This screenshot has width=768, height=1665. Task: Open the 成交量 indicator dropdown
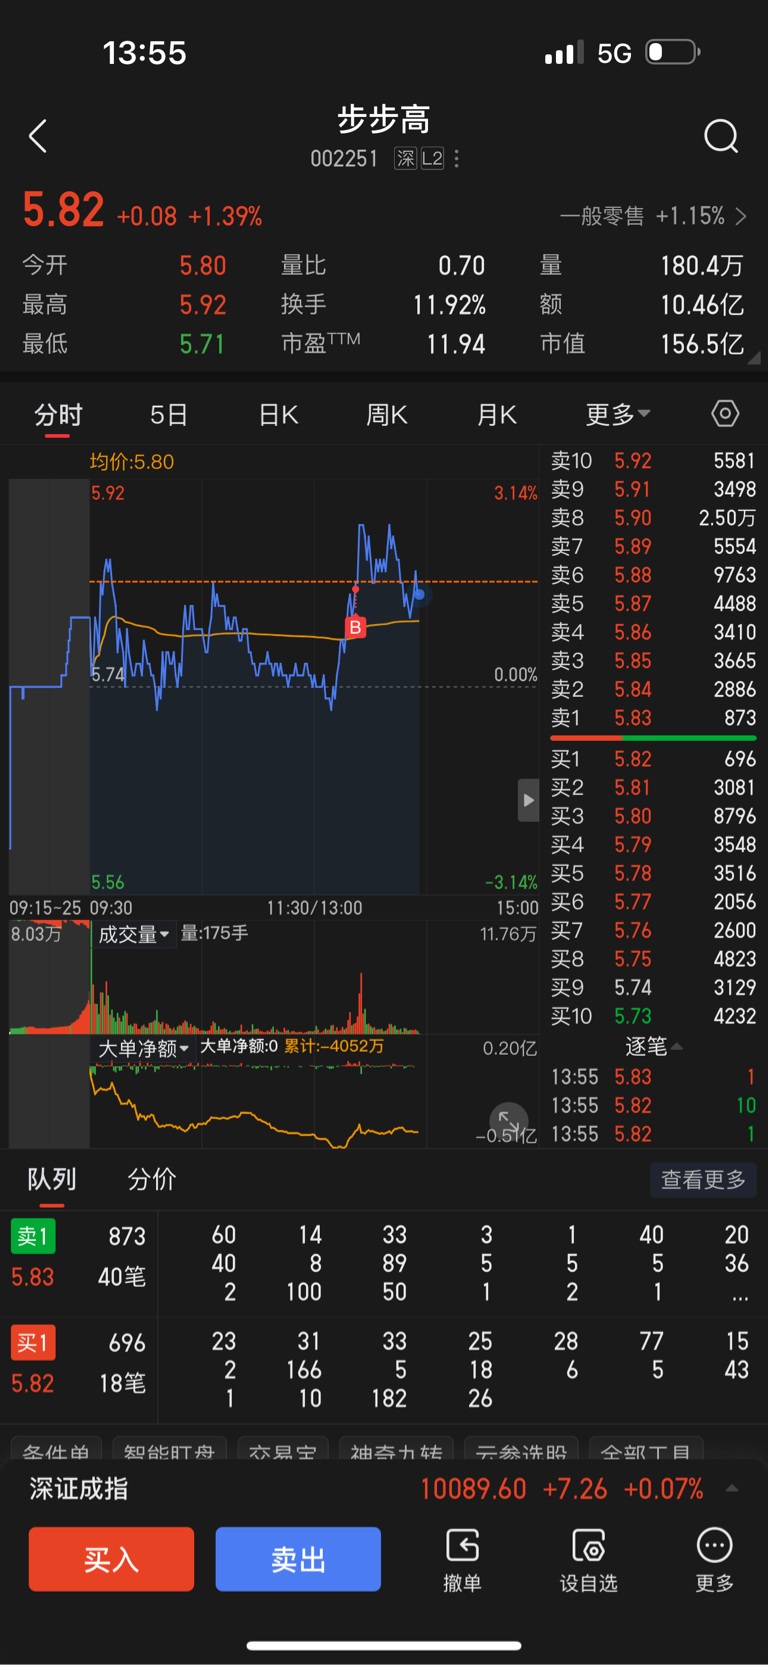pyautogui.click(x=134, y=934)
